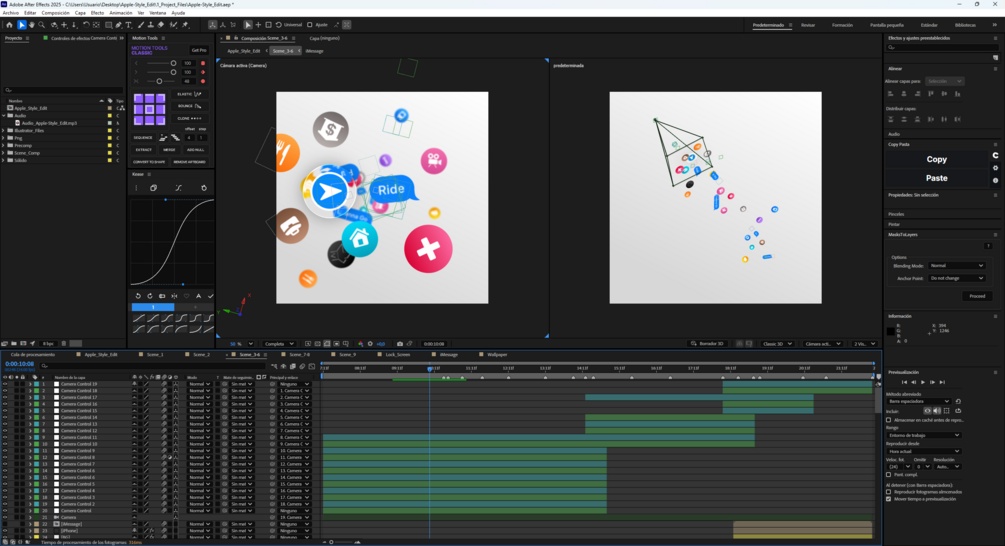Image resolution: width=1005 pixels, height=546 pixels.
Task: Adjust first Motion Tools easing slider
Action: coord(173,63)
